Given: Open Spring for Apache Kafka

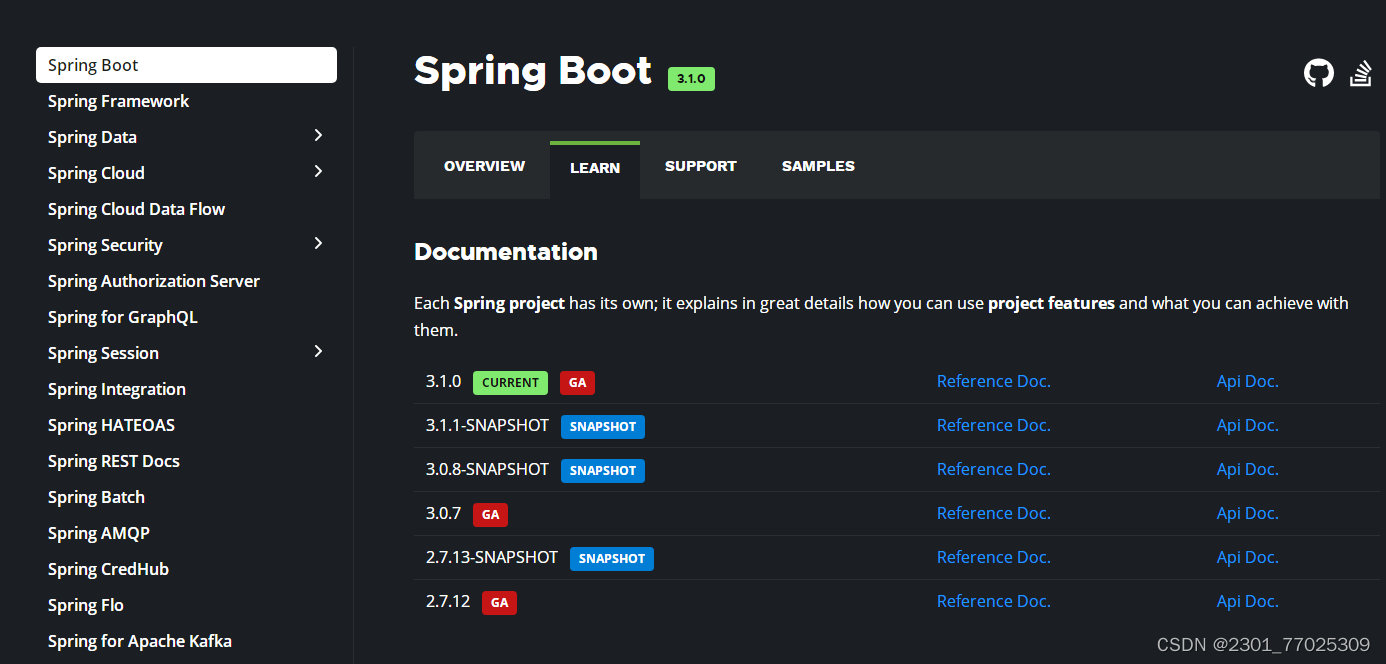Looking at the screenshot, I should point(140,641).
